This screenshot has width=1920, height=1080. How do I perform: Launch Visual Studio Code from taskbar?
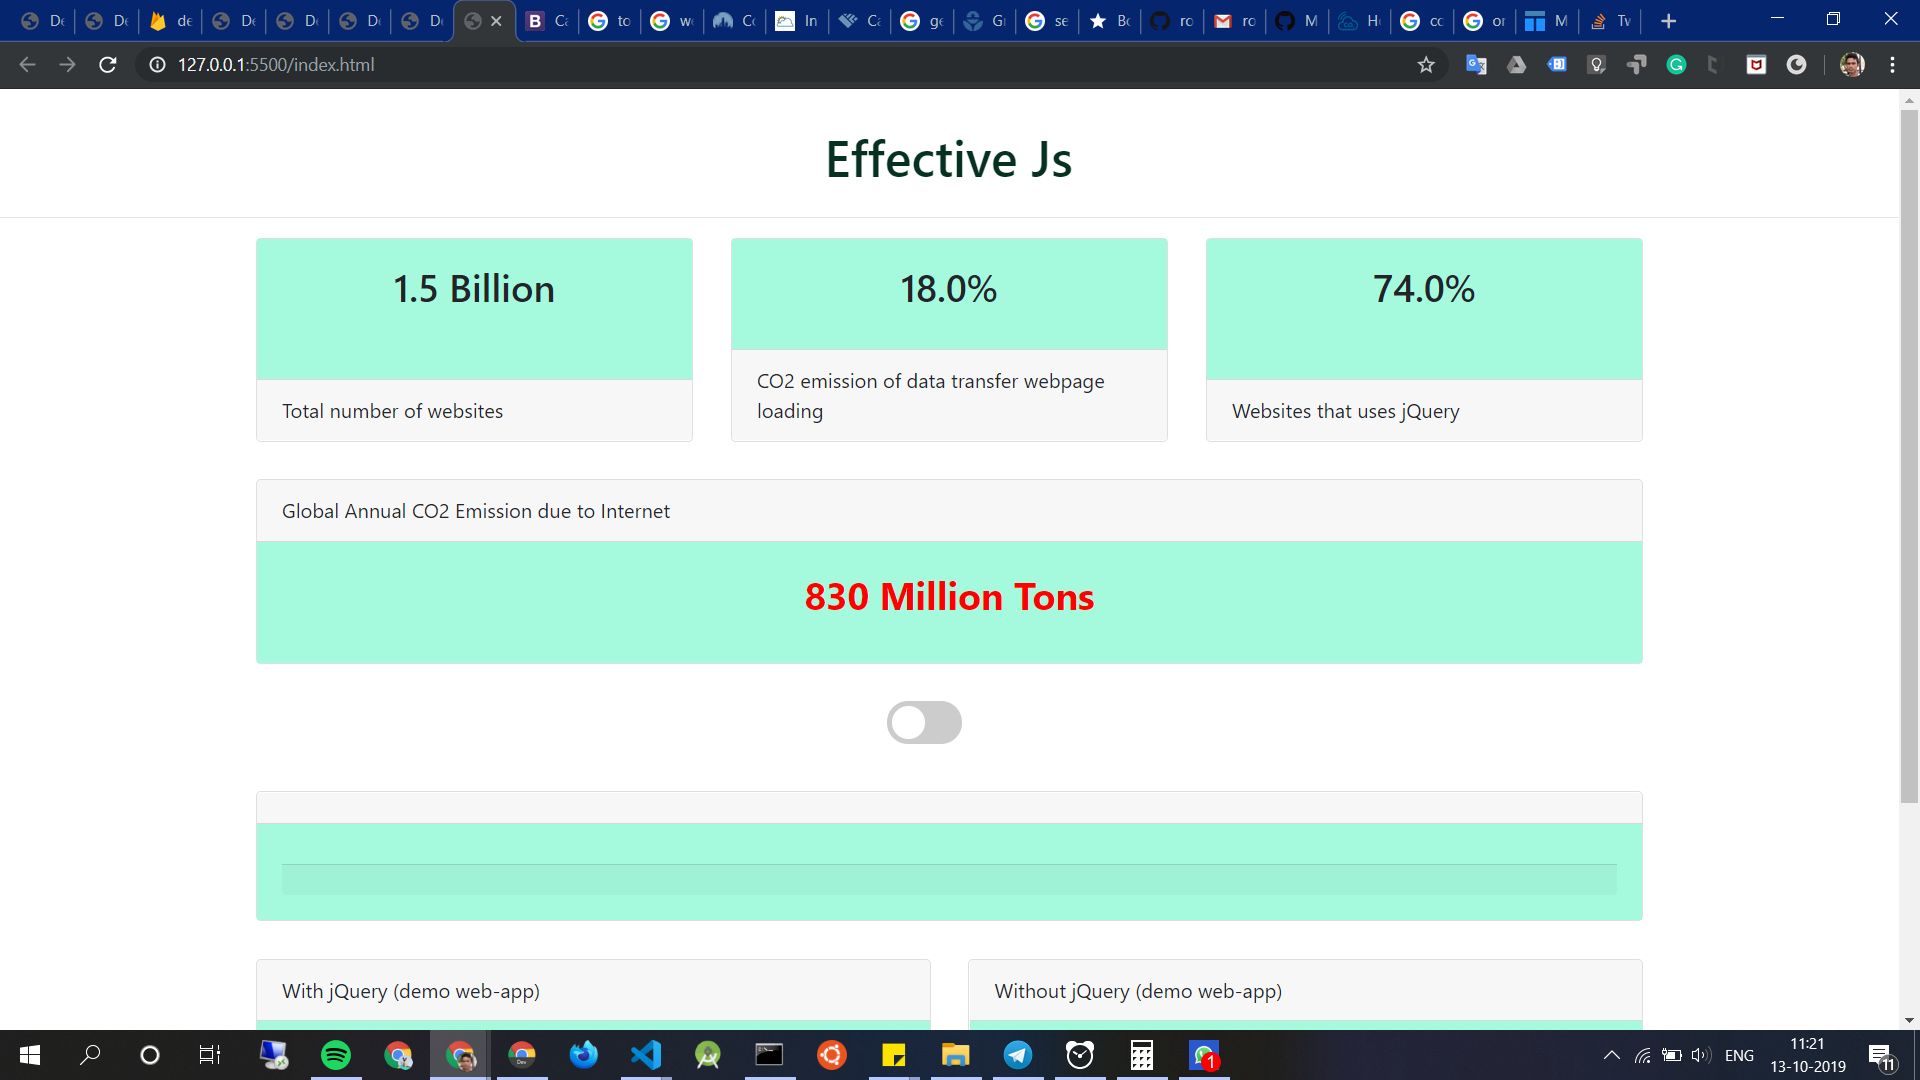point(646,1055)
